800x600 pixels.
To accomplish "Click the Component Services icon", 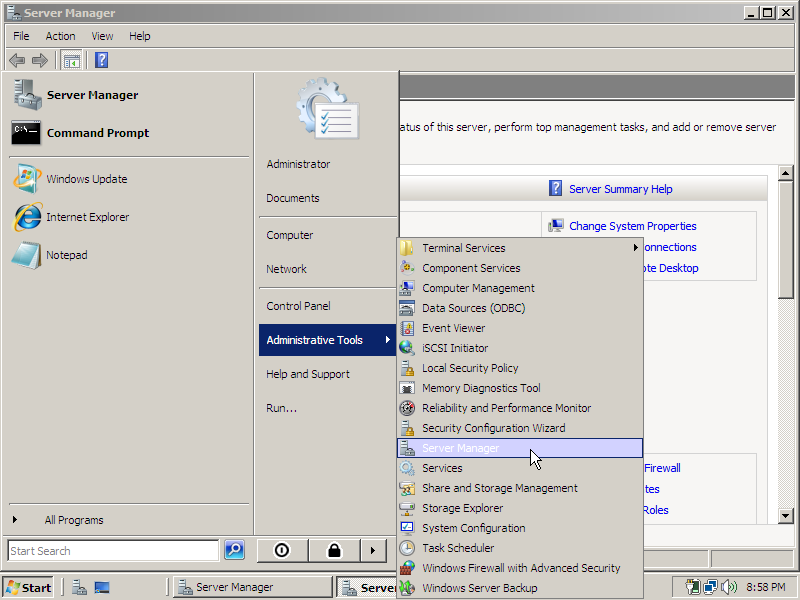I will (407, 268).
